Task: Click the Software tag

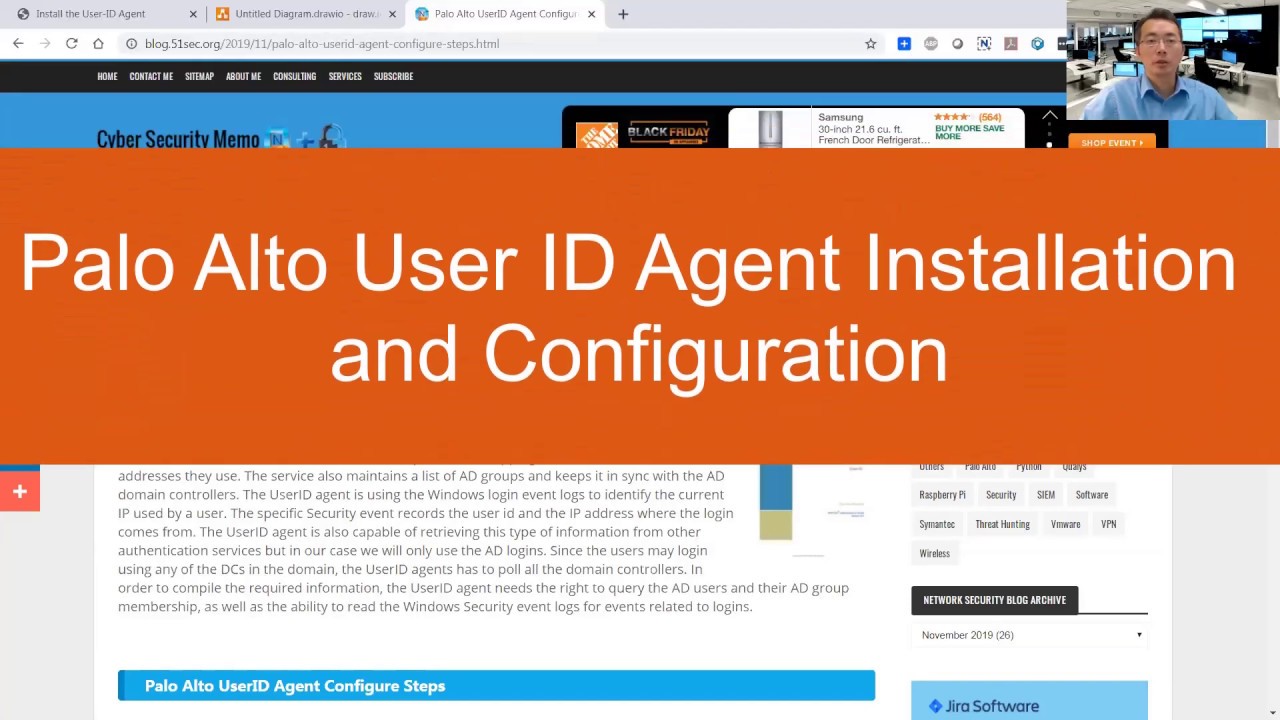Action: click(x=1092, y=494)
